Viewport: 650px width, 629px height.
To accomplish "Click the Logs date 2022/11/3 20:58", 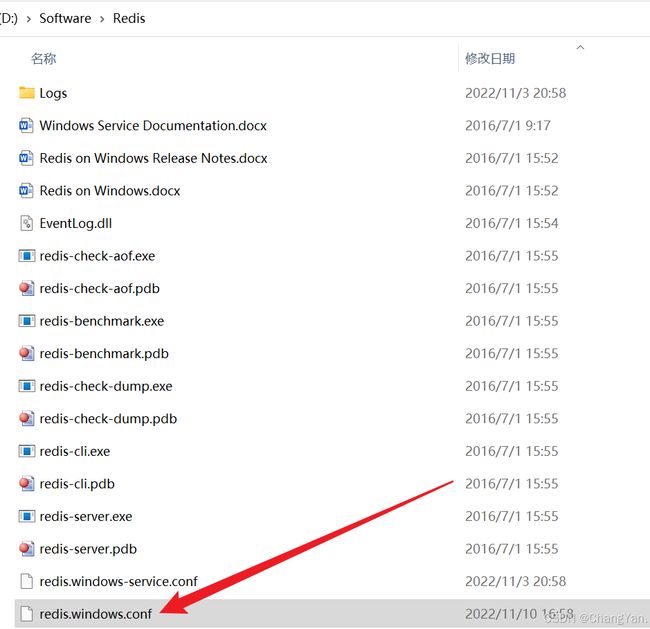I will (515, 93).
